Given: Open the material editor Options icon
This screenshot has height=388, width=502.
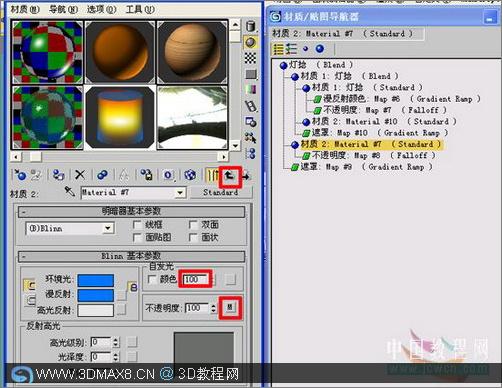Looking at the screenshot, I should pyautogui.click(x=251, y=122).
